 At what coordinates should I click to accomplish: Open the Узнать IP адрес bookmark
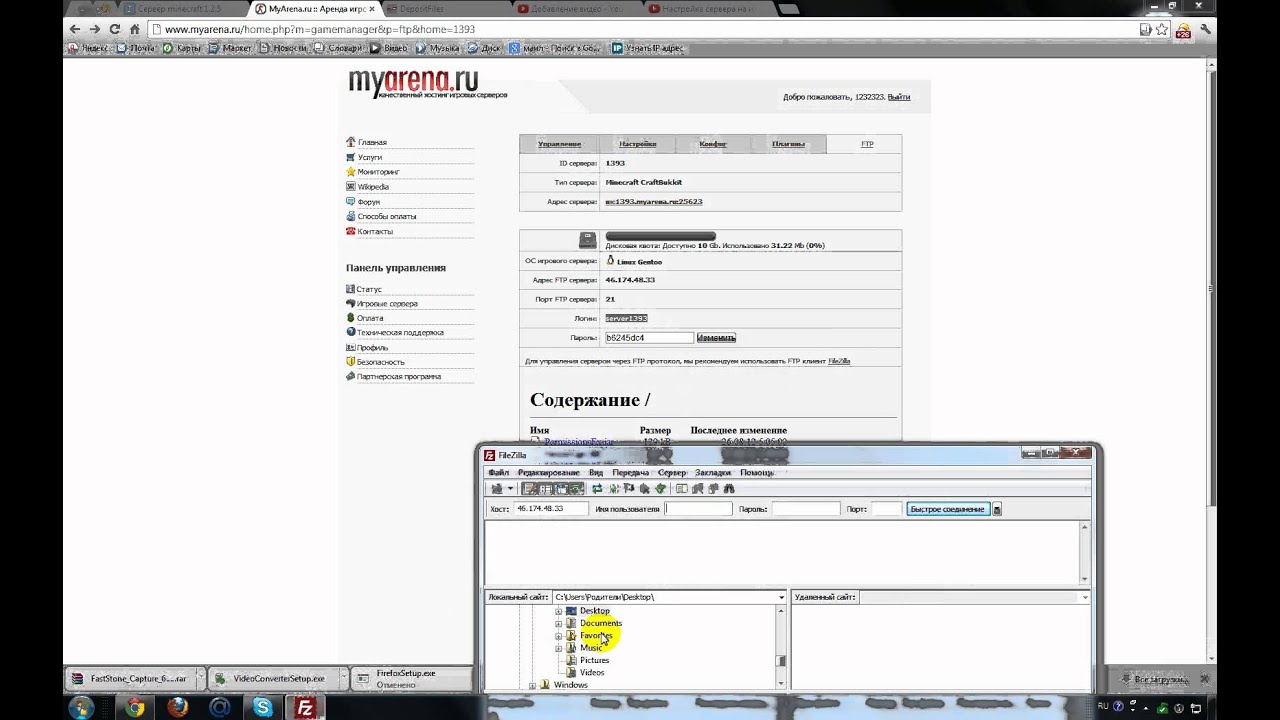(x=648, y=47)
